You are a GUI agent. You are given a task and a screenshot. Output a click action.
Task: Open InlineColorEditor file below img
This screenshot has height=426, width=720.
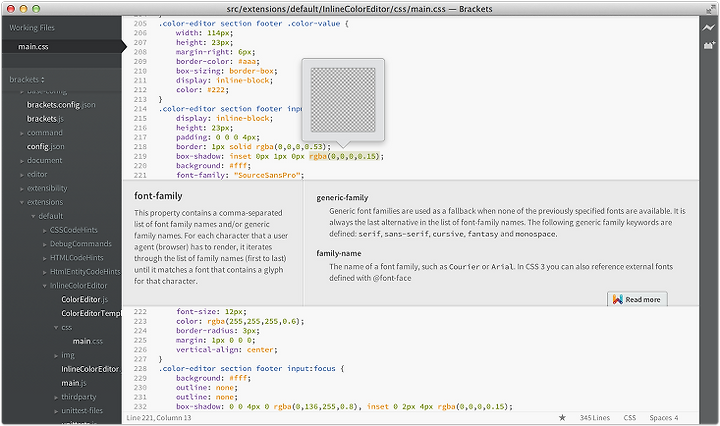(91, 369)
